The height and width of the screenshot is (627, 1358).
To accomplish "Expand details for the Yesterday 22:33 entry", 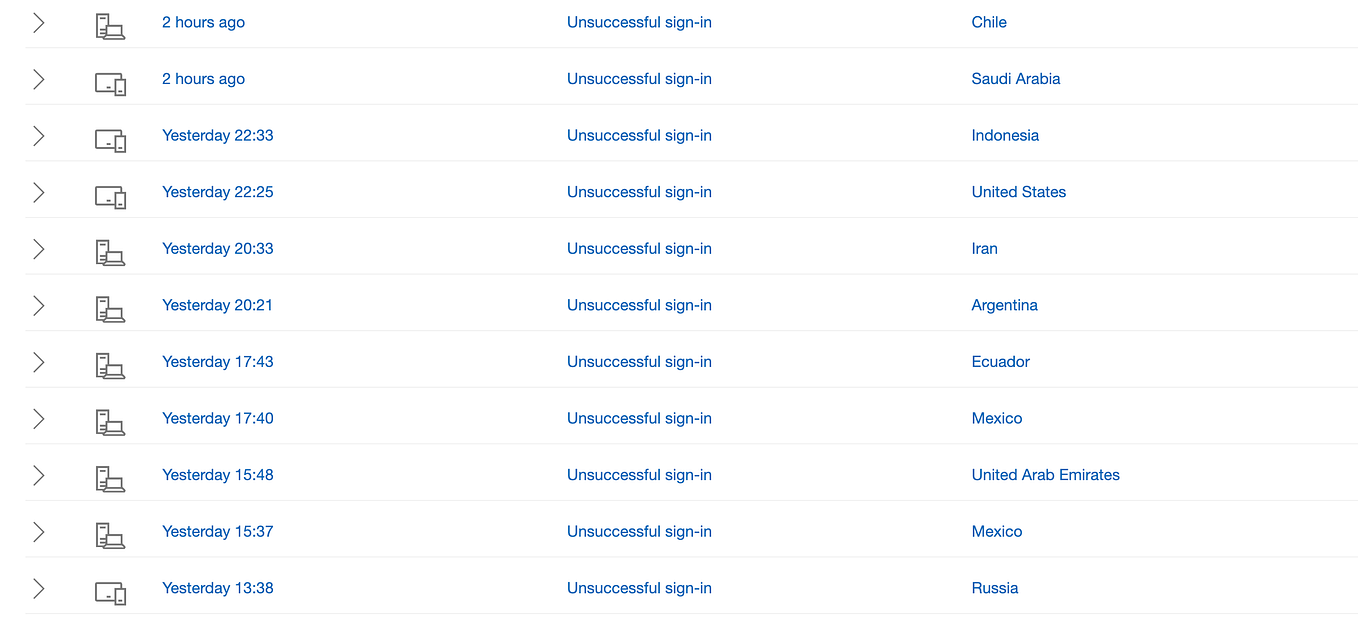I will (x=38, y=135).
